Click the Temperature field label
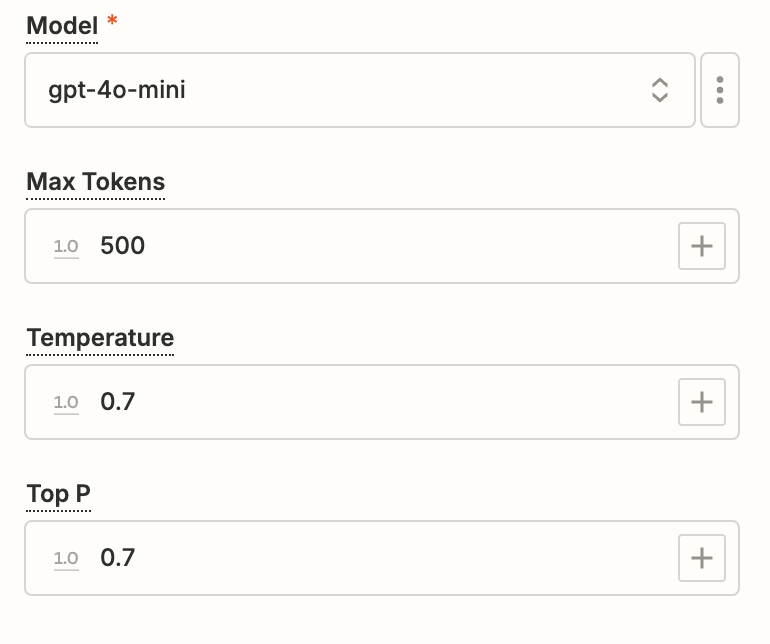770x644 pixels. (x=100, y=338)
